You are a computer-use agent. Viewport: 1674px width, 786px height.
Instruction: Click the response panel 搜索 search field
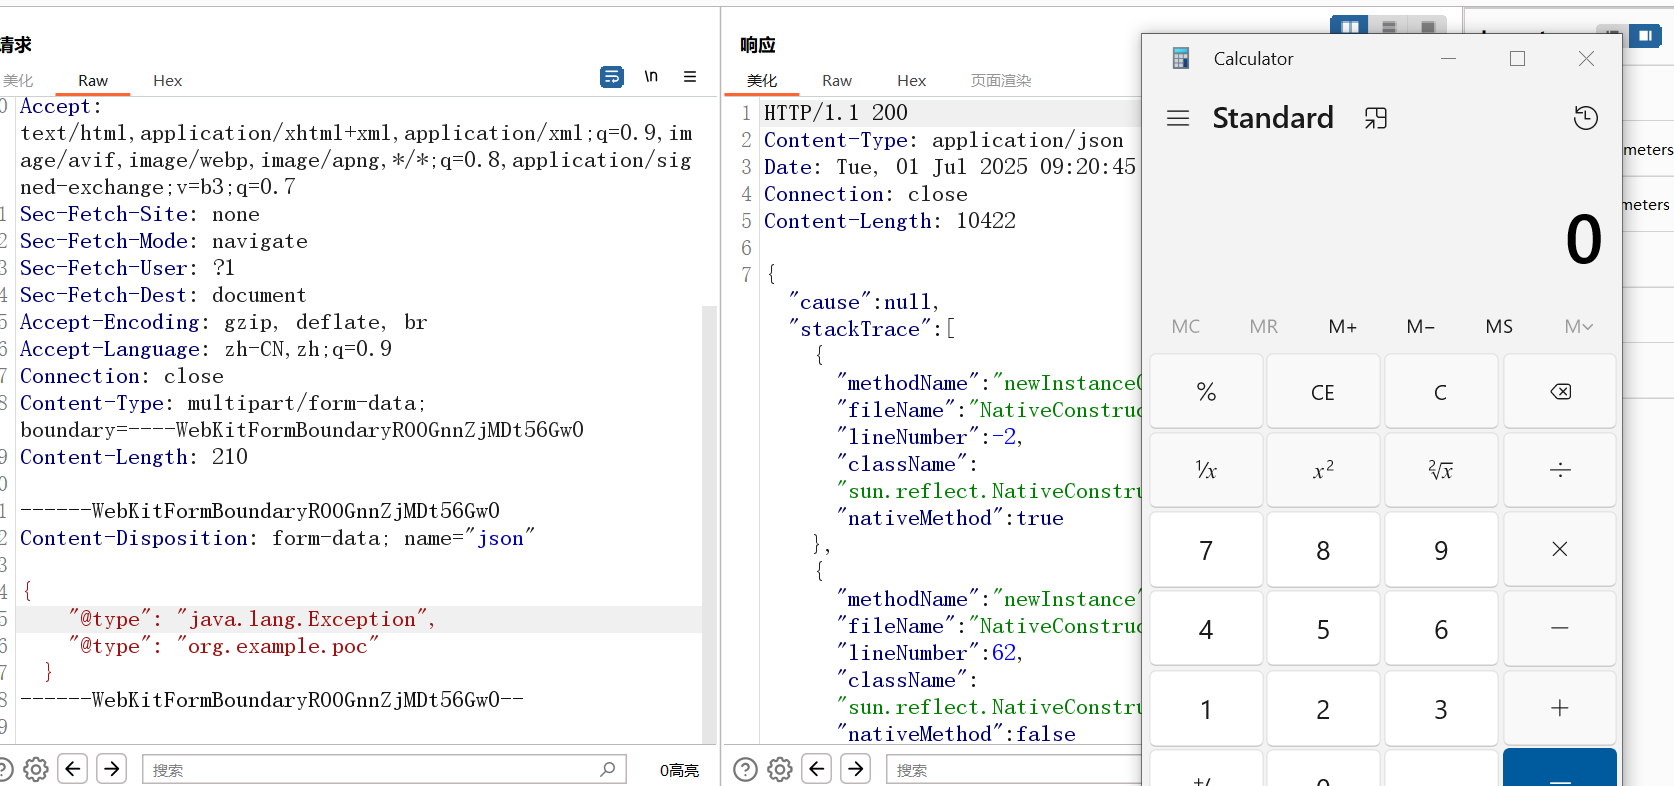tap(1013, 769)
